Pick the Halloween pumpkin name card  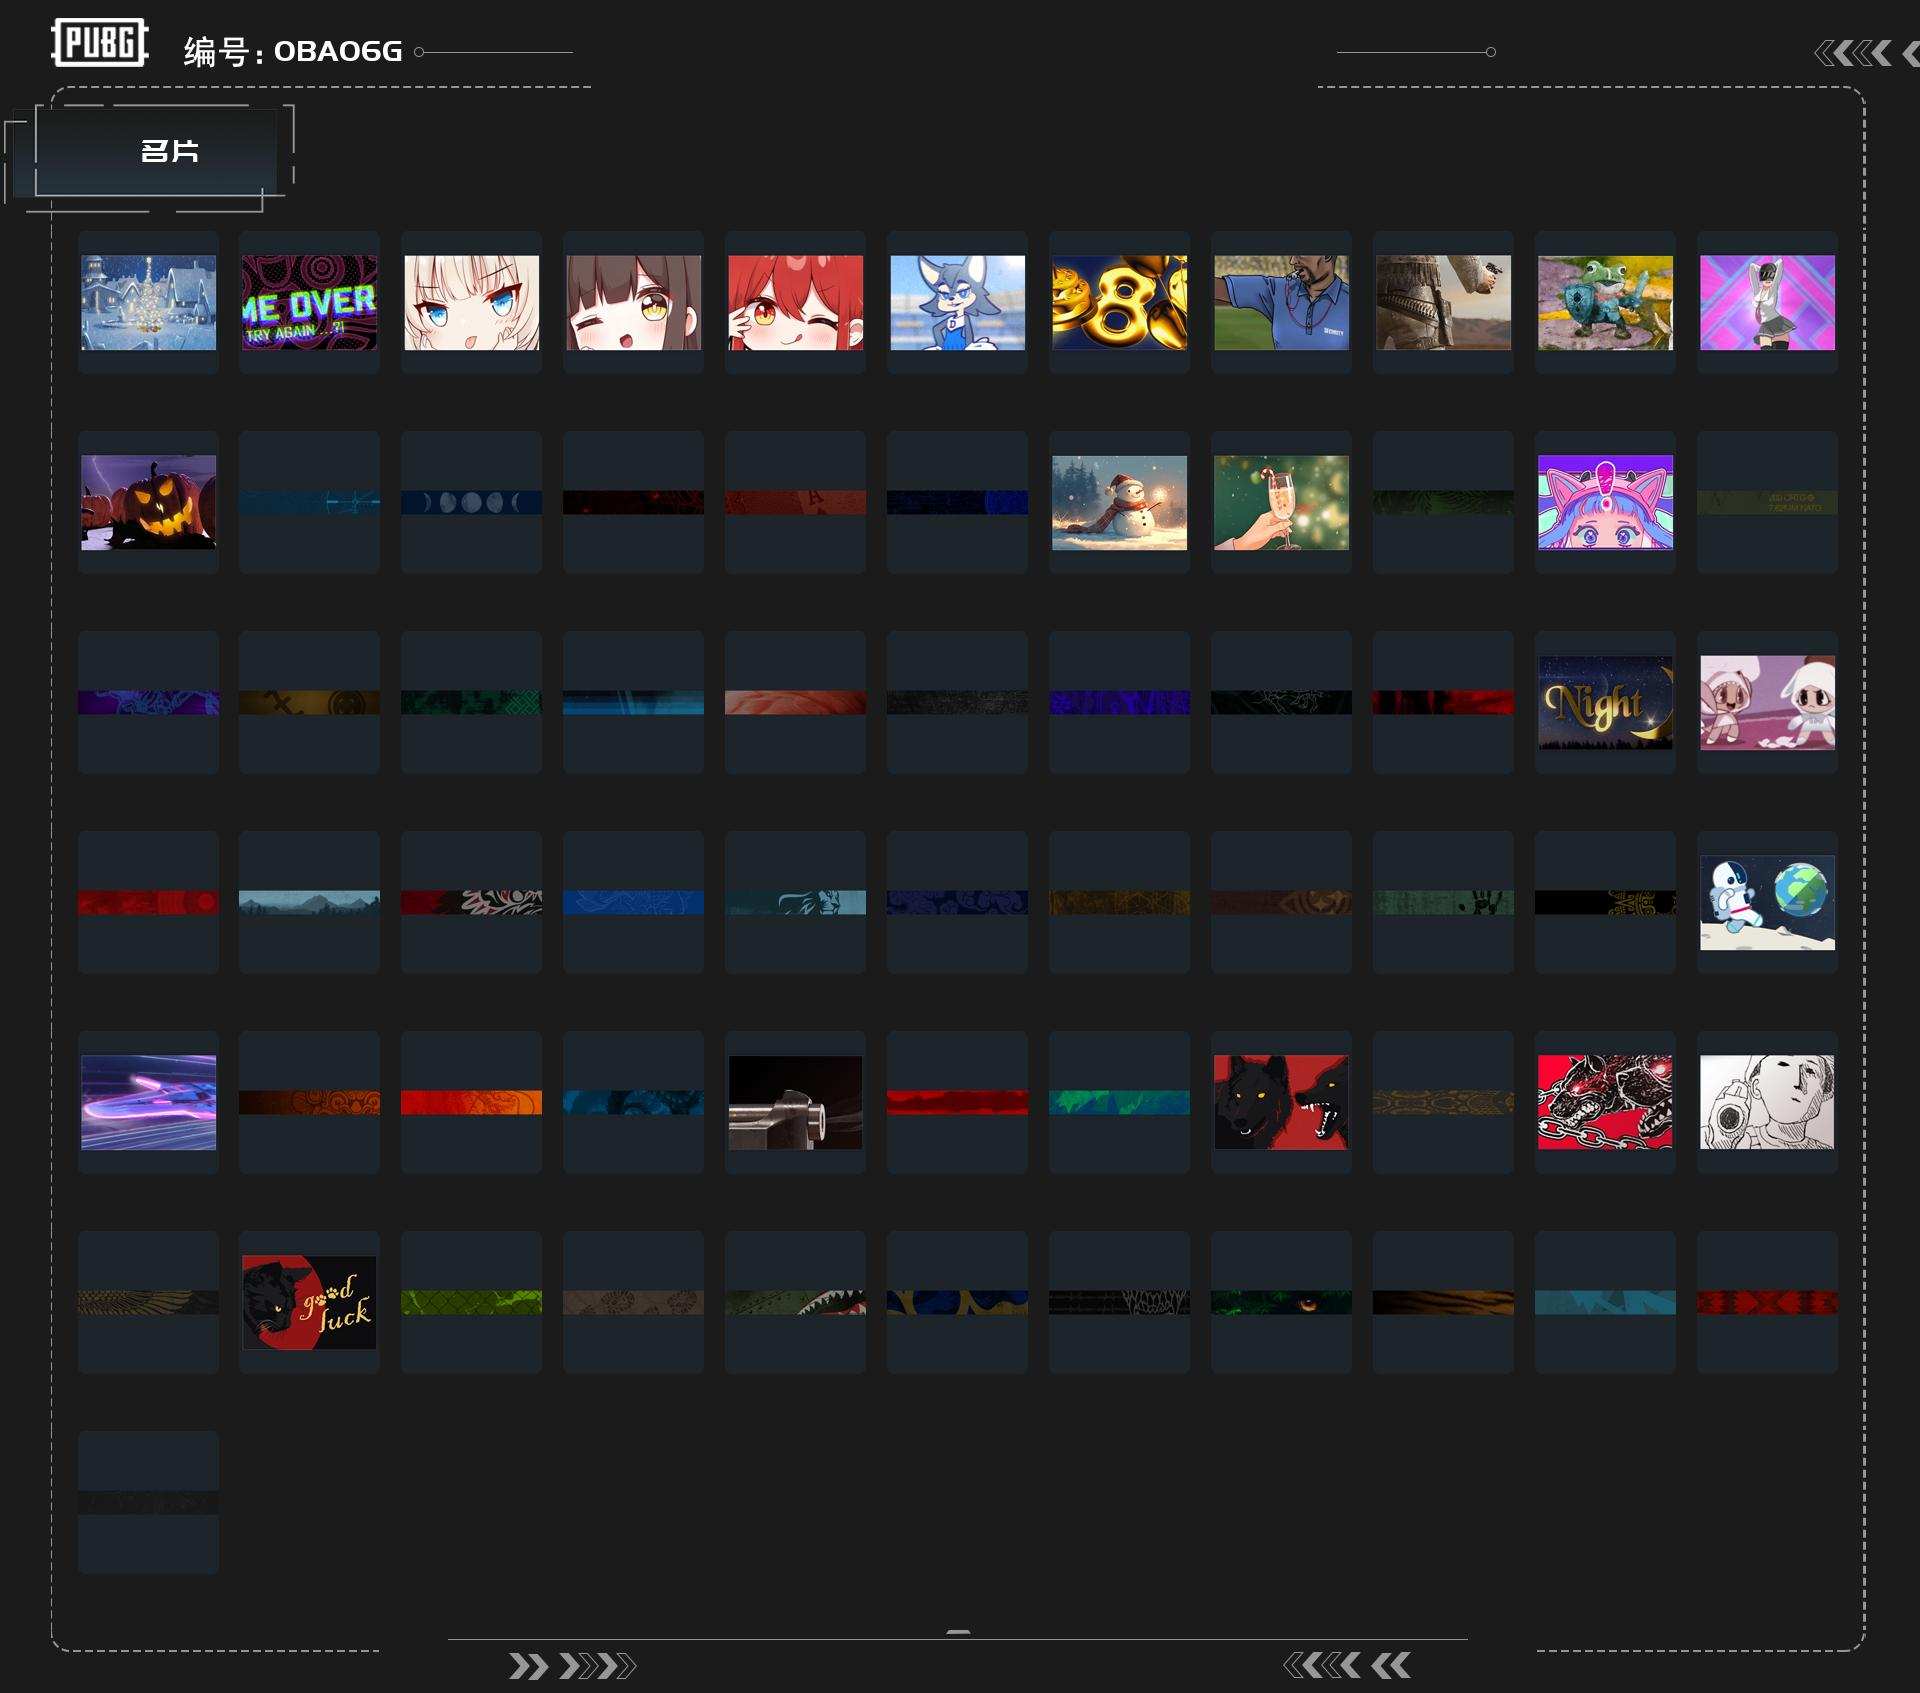148,502
